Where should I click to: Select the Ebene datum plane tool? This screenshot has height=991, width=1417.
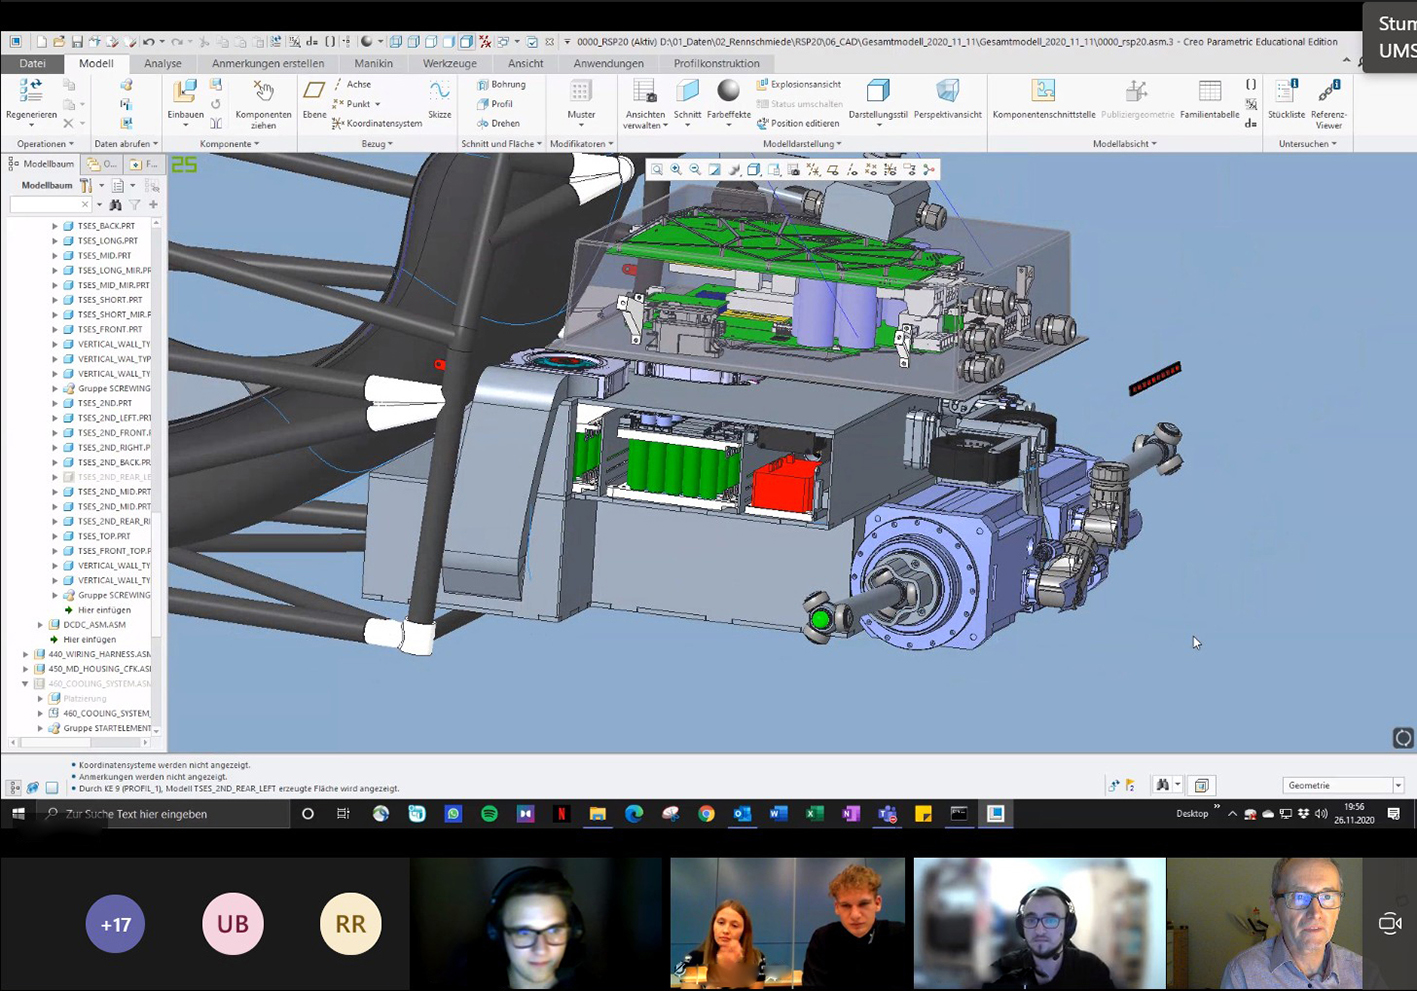tap(314, 92)
